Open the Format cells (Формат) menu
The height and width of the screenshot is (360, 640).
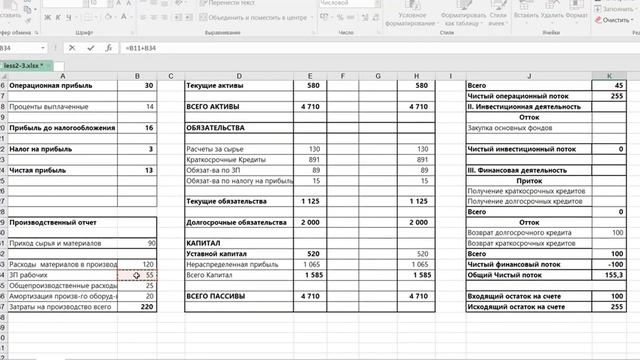[x=576, y=11]
